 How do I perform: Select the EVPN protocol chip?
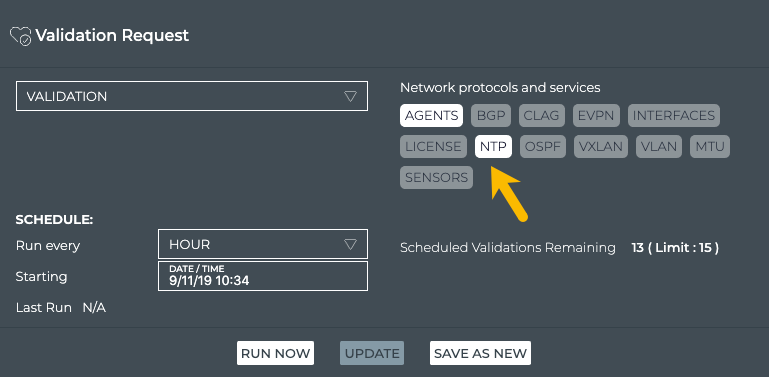(596, 116)
